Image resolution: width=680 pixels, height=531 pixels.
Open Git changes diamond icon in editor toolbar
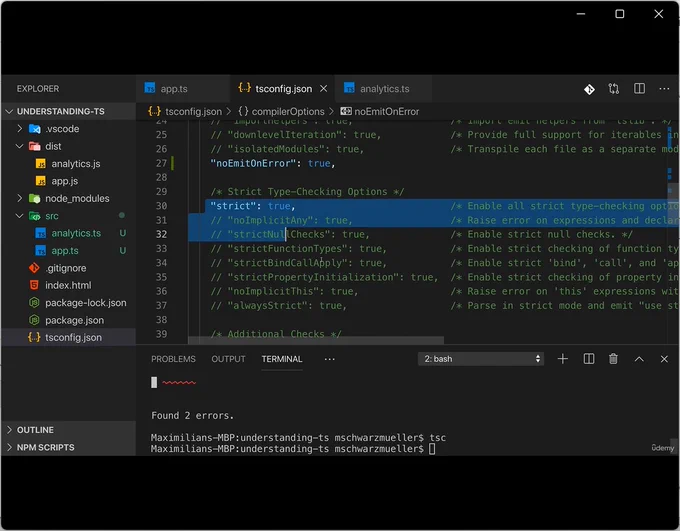tap(589, 89)
